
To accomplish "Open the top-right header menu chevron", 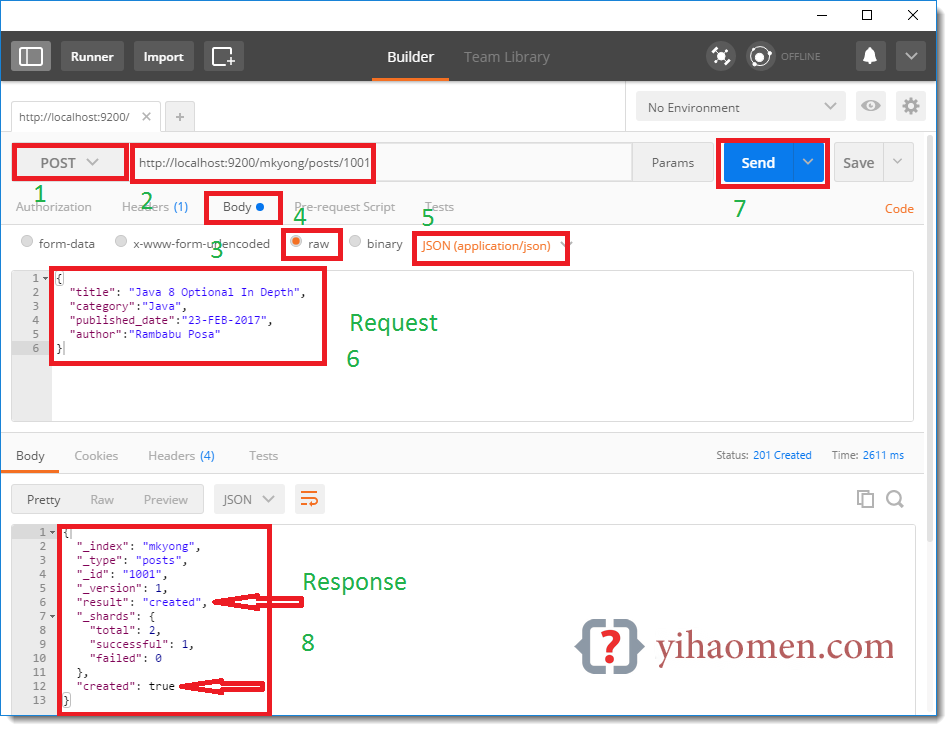I will 911,56.
